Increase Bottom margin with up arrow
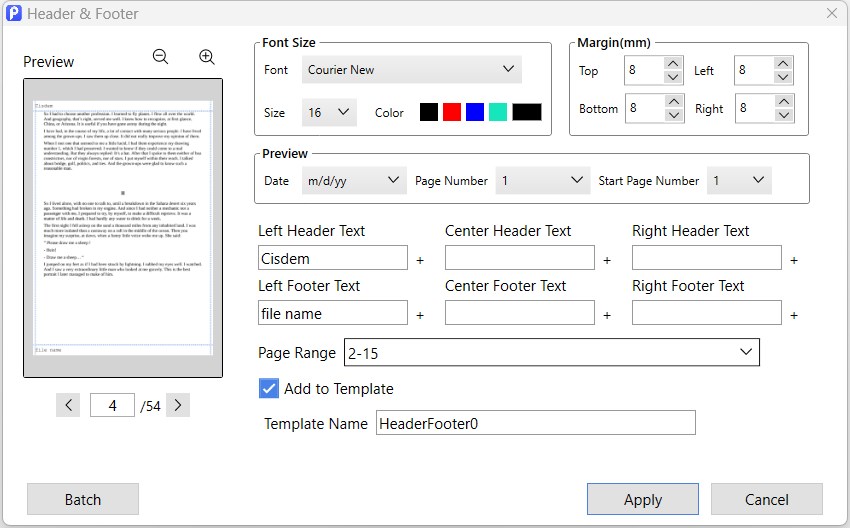This screenshot has width=850, height=528. coord(674,101)
